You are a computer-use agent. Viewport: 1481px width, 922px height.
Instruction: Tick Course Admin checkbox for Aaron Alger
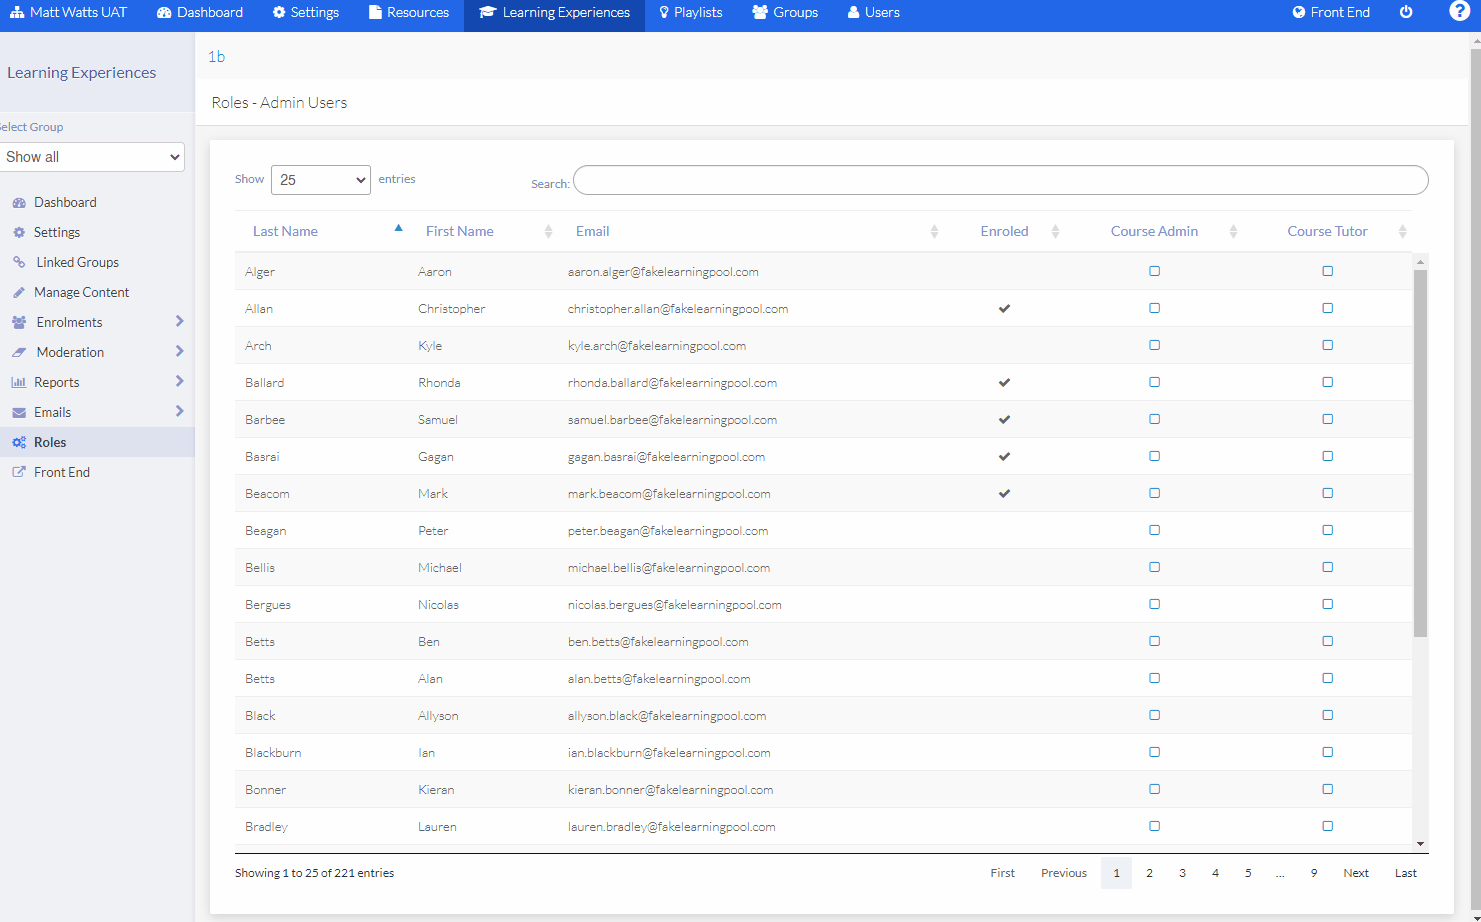pos(1154,271)
